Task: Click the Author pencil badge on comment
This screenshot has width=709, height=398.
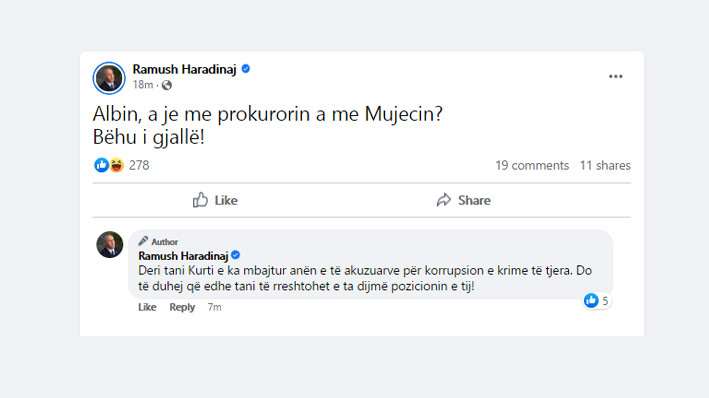Action: point(158,242)
